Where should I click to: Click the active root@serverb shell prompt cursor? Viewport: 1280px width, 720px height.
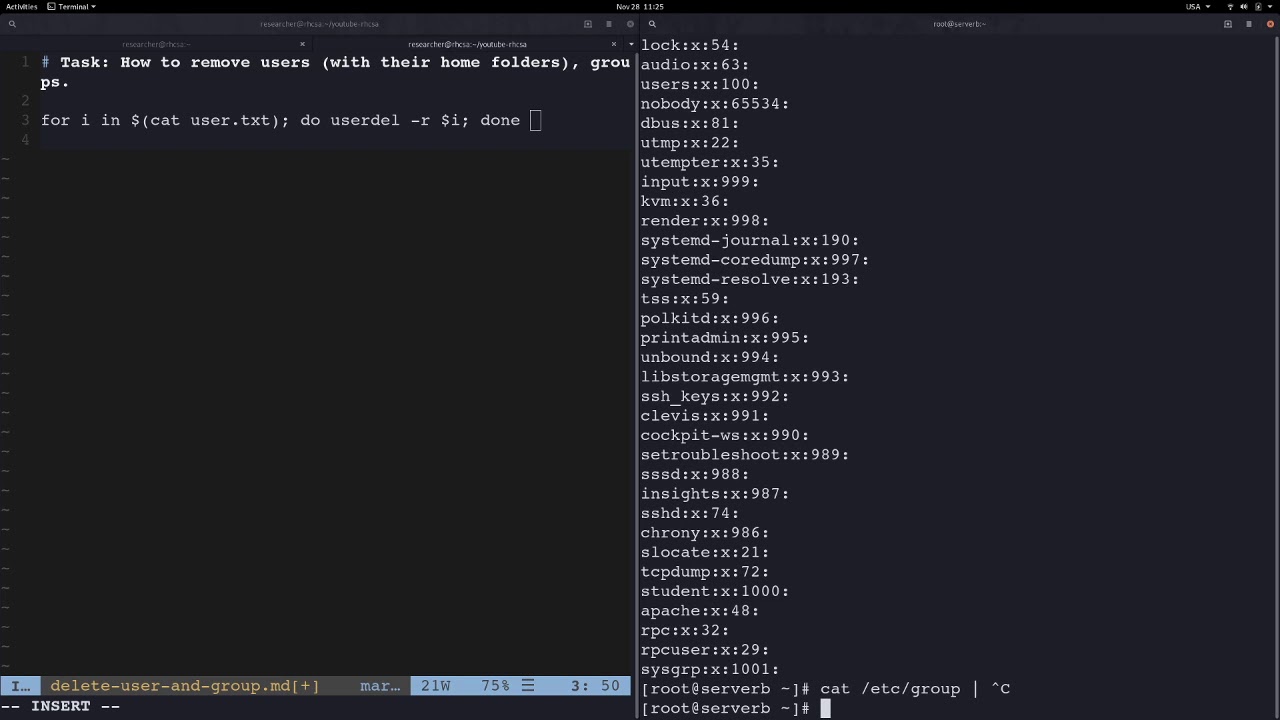coord(826,708)
